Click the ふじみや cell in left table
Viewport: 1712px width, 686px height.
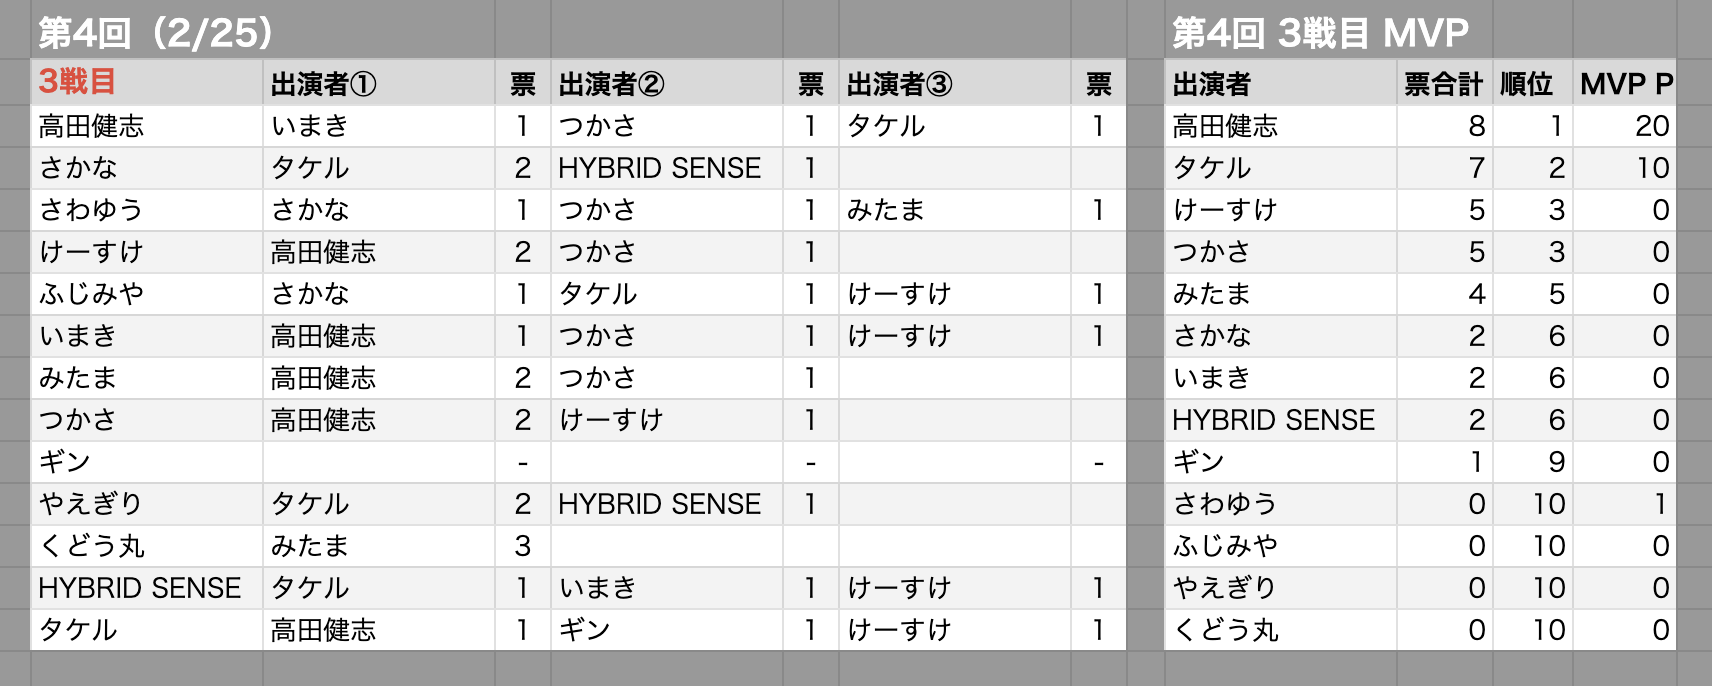click(147, 294)
